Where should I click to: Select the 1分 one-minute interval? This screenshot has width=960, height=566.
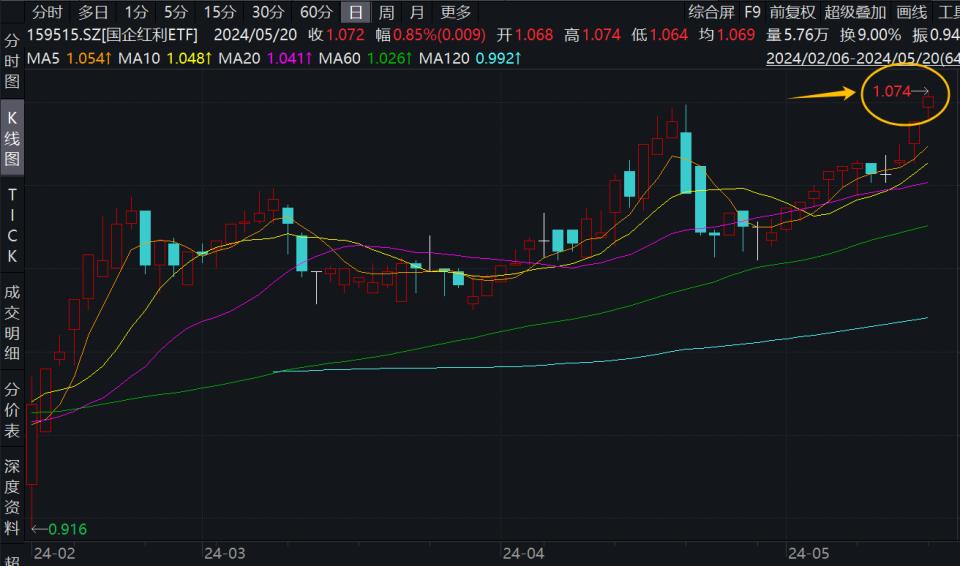[x=137, y=12]
